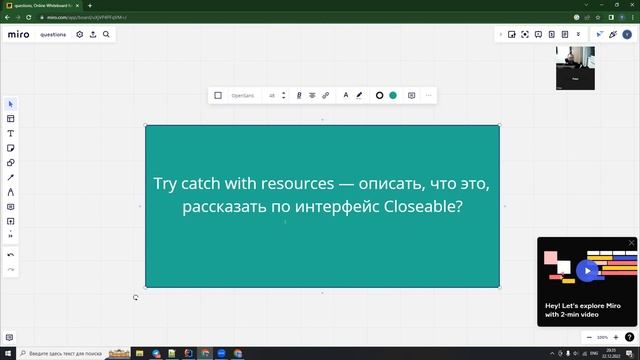Zoom out the board
This screenshot has width=640, height=360.
coord(589,338)
